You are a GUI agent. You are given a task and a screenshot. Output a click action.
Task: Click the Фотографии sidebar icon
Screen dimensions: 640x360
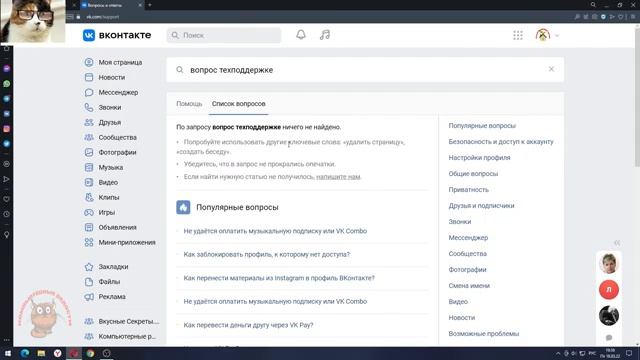[x=89, y=152]
